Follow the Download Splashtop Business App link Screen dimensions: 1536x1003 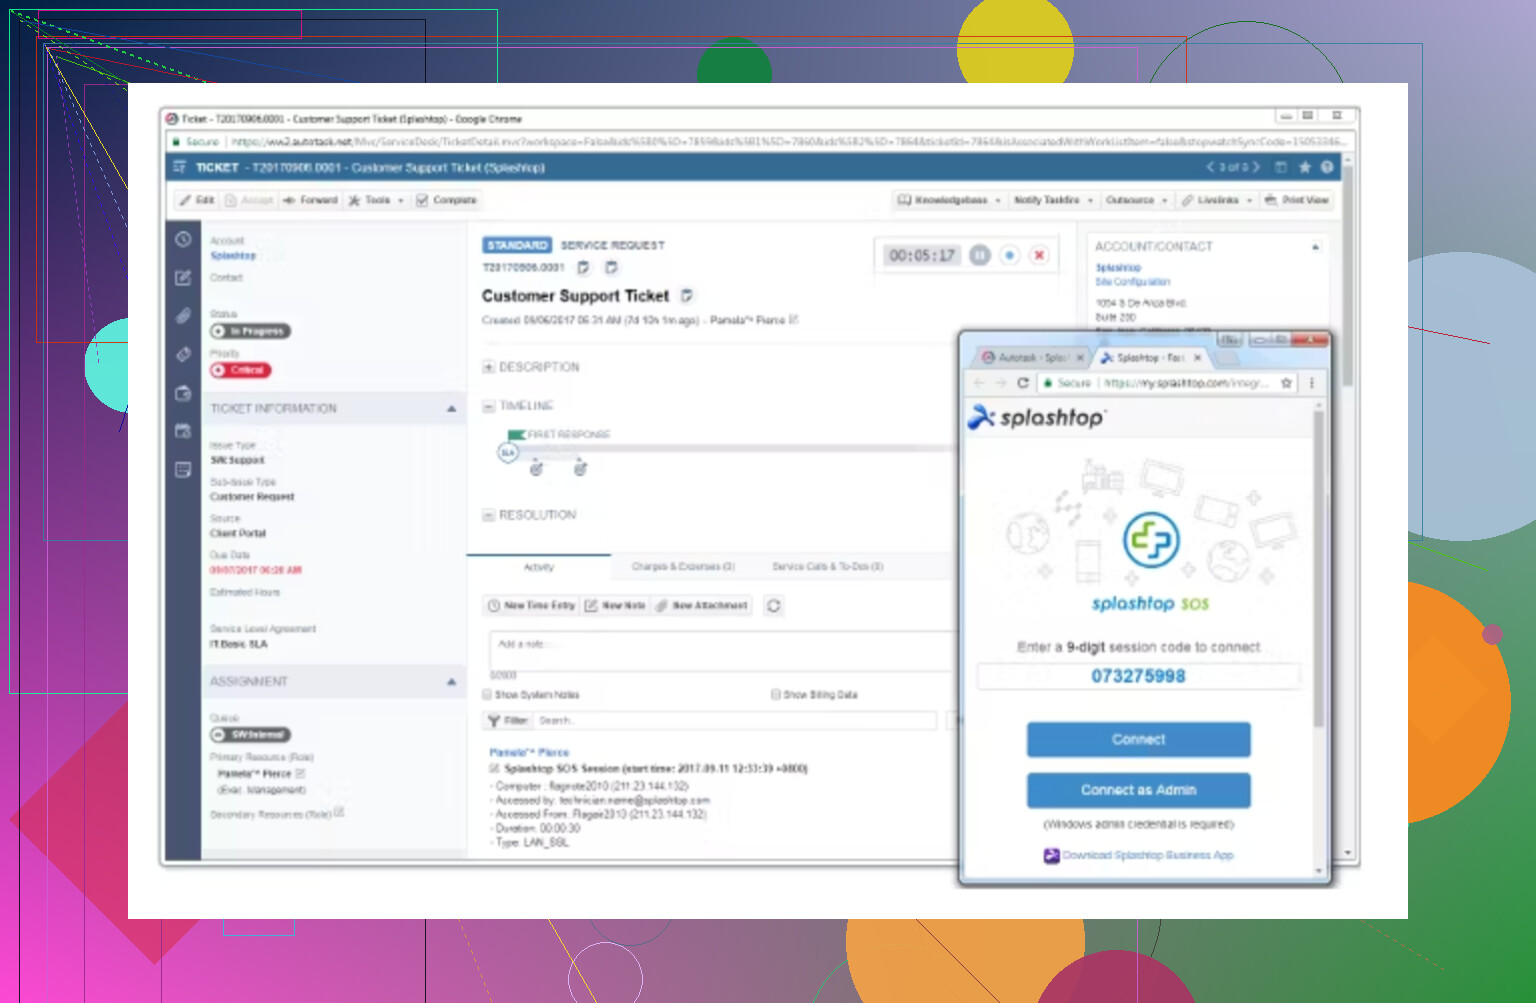[1147, 856]
